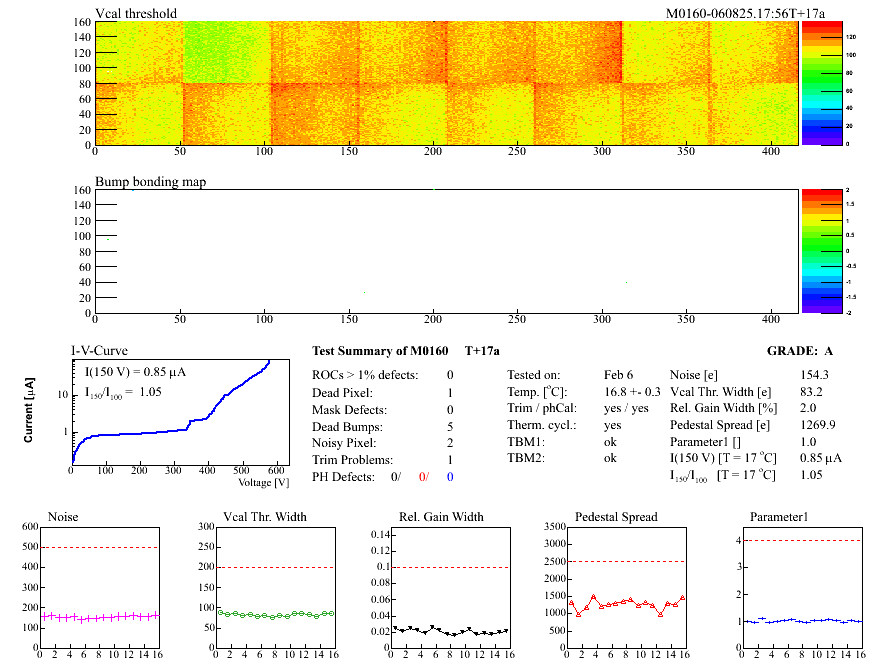Viewport: 896px width, 672px height.
Task: Click the "Trim Problems:" summary label
Action: tap(350, 460)
